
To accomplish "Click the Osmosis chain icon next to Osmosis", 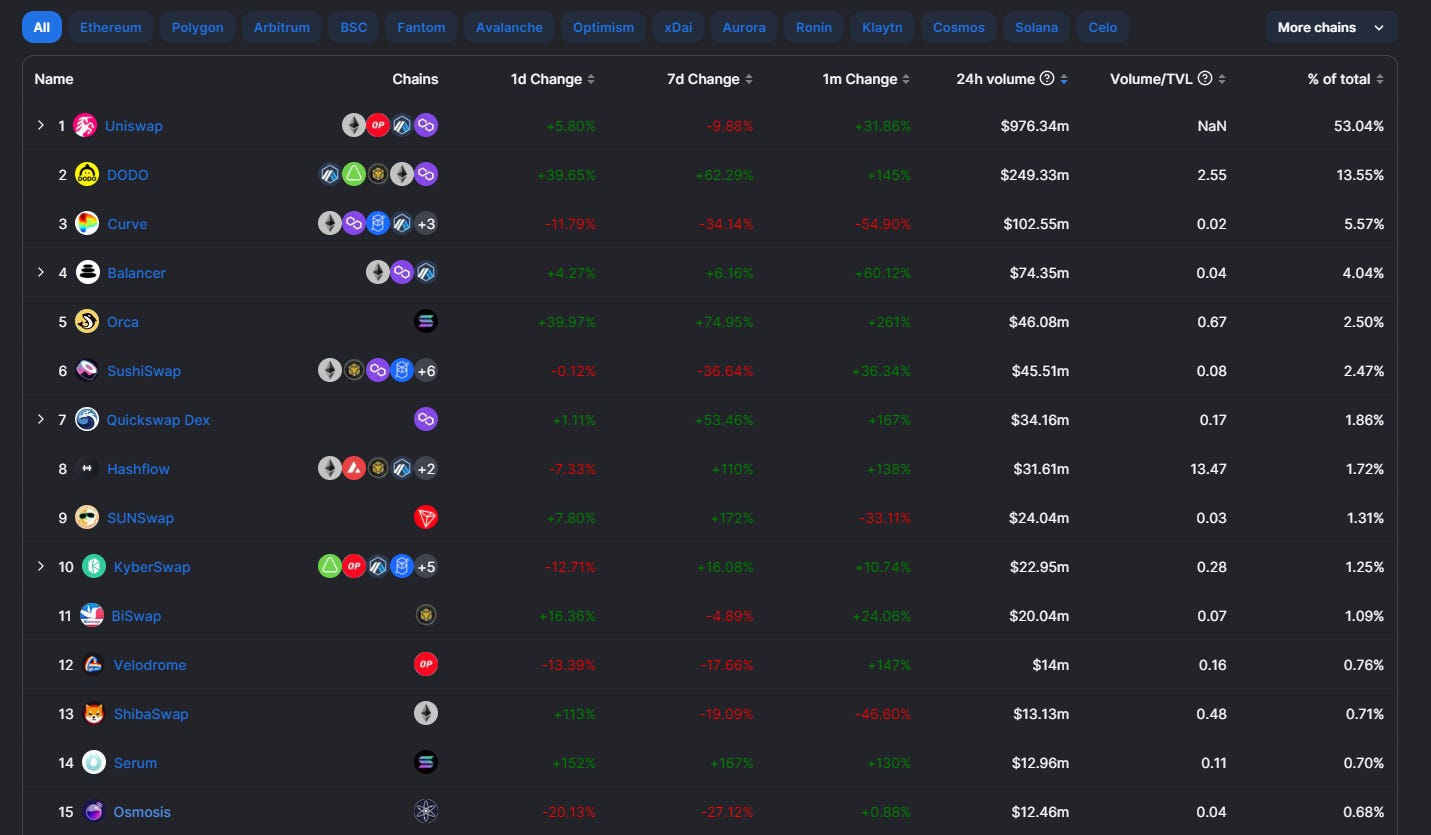I will tap(426, 812).
